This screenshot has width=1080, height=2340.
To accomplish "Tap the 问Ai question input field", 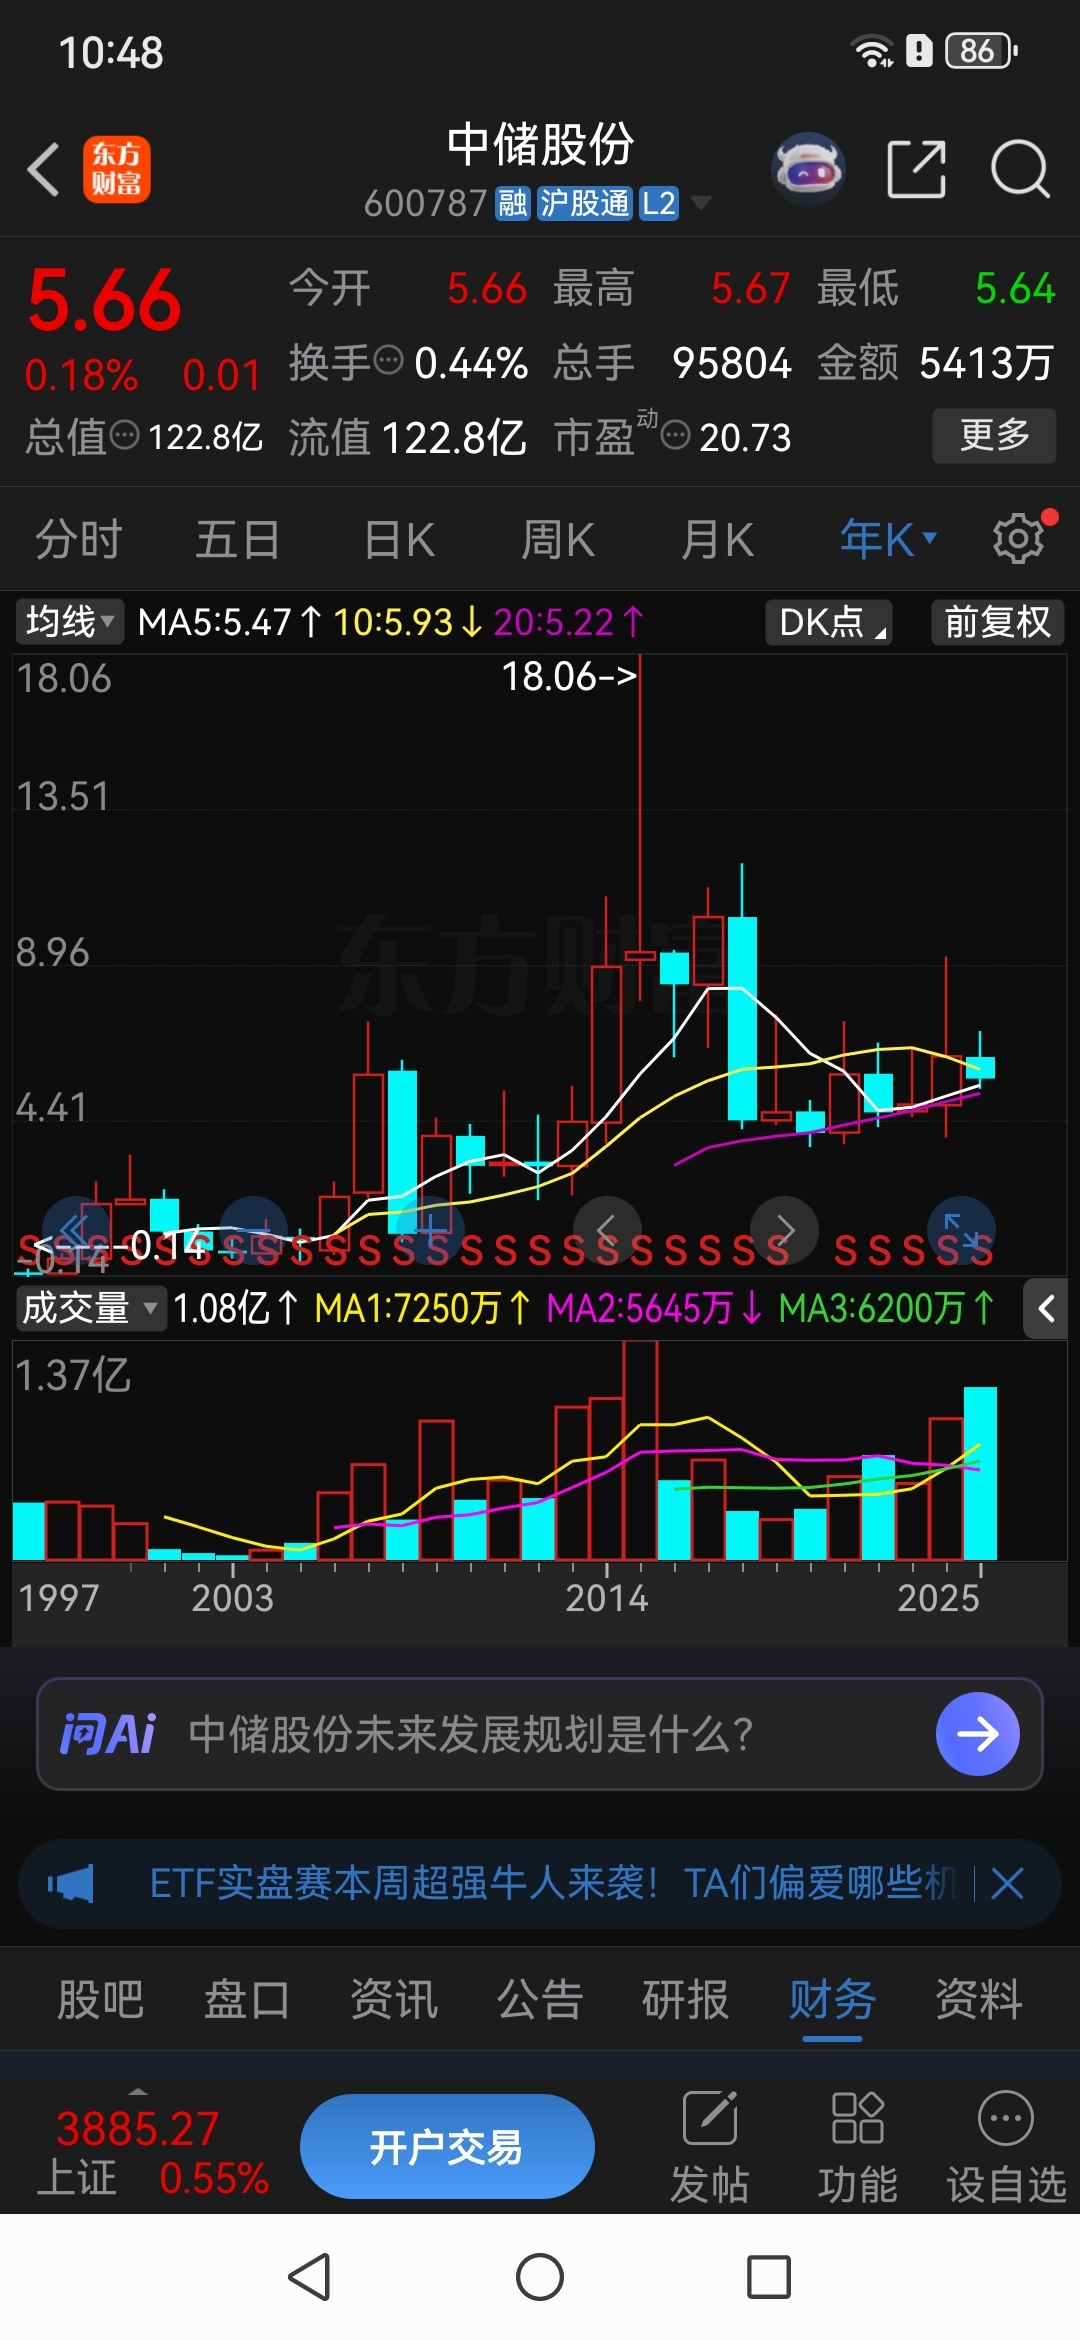I will coord(540,1733).
